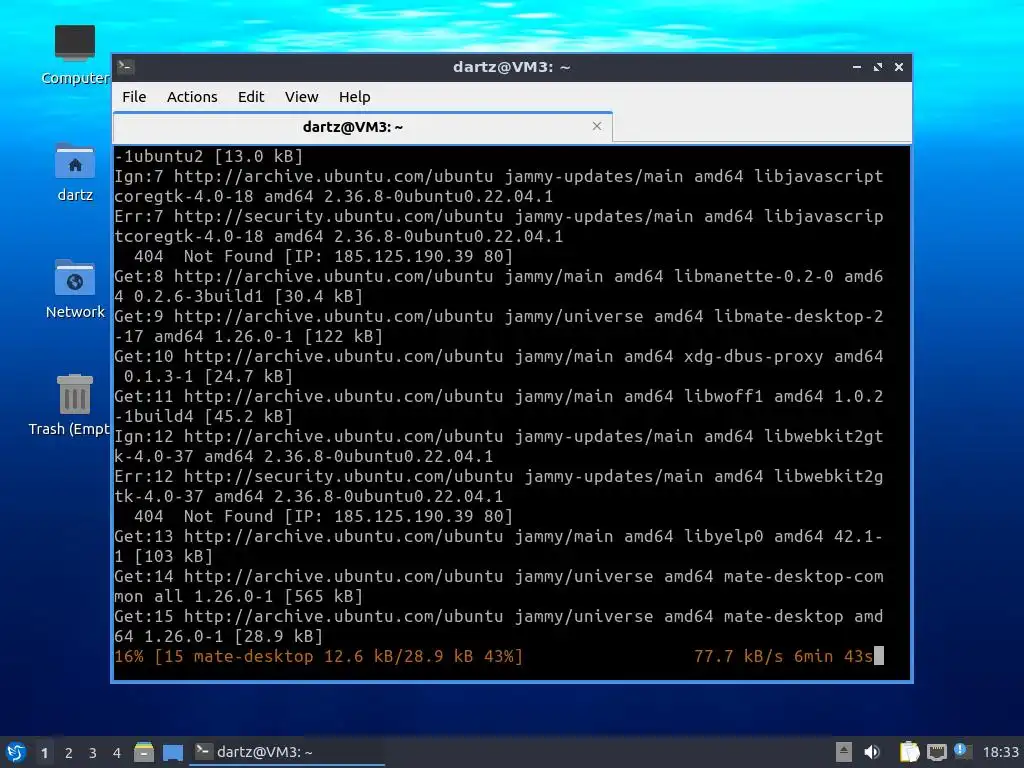
Task: Open the dartz home folder icon
Action: point(74,172)
